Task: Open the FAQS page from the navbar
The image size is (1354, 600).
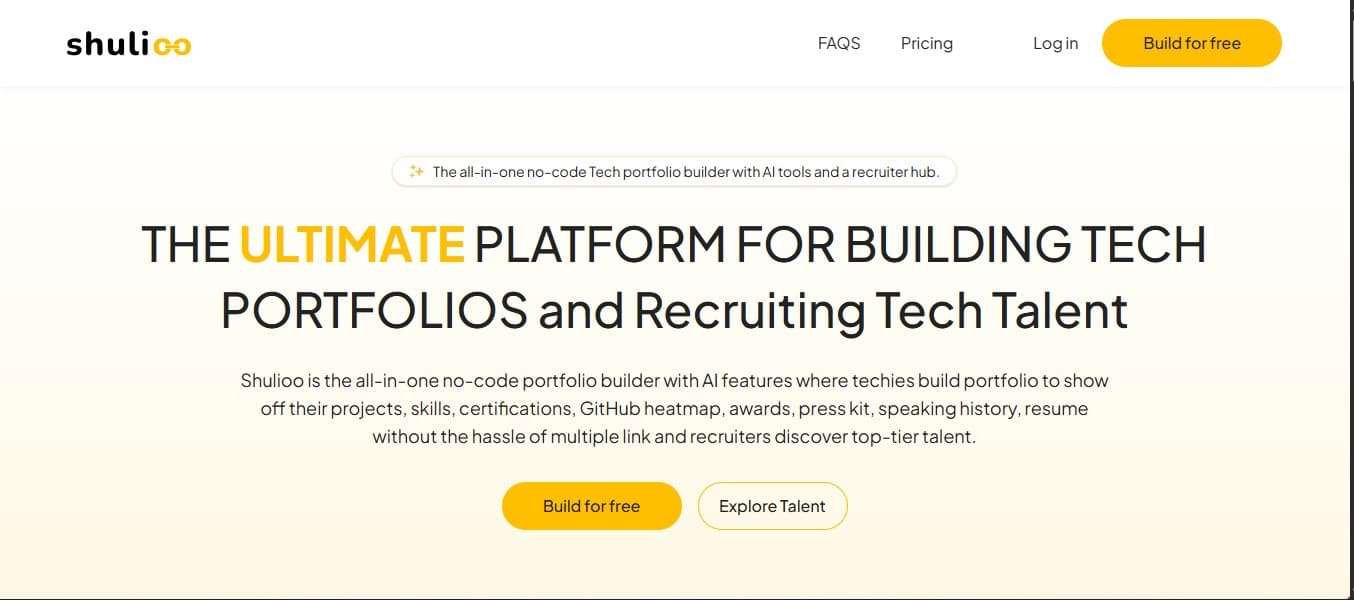Action: coord(839,43)
